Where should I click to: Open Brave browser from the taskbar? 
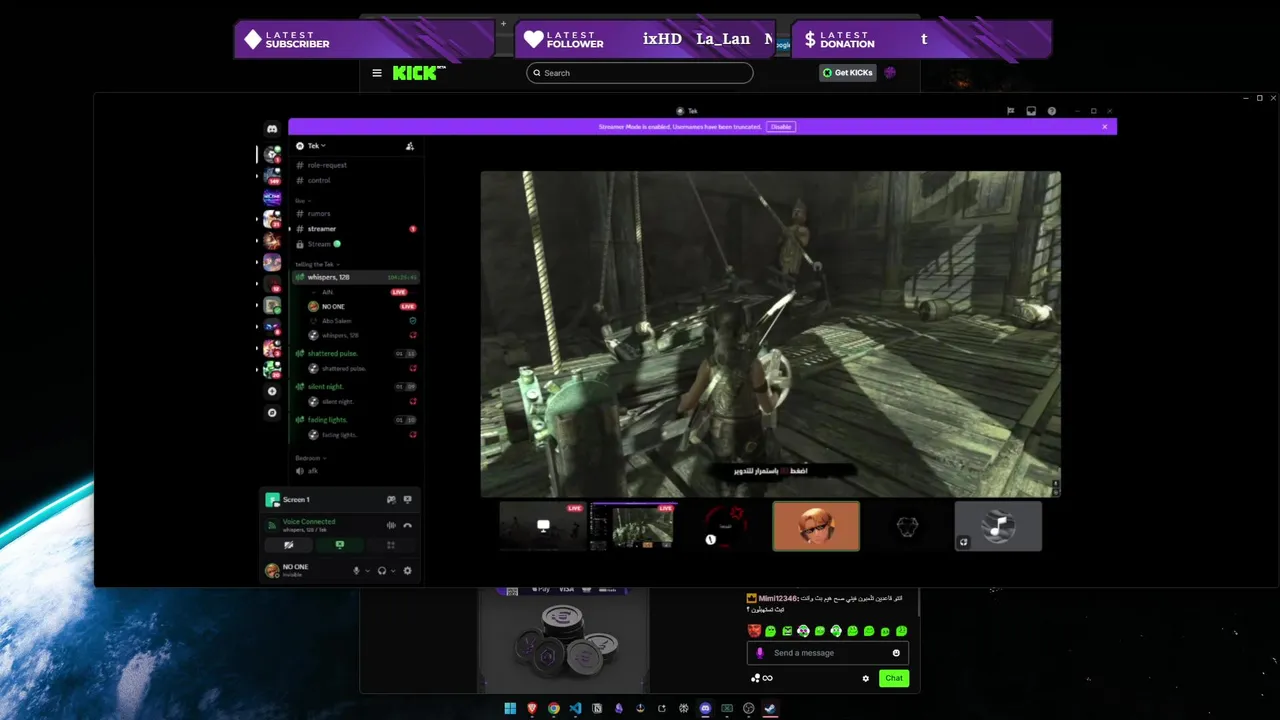coord(532,709)
